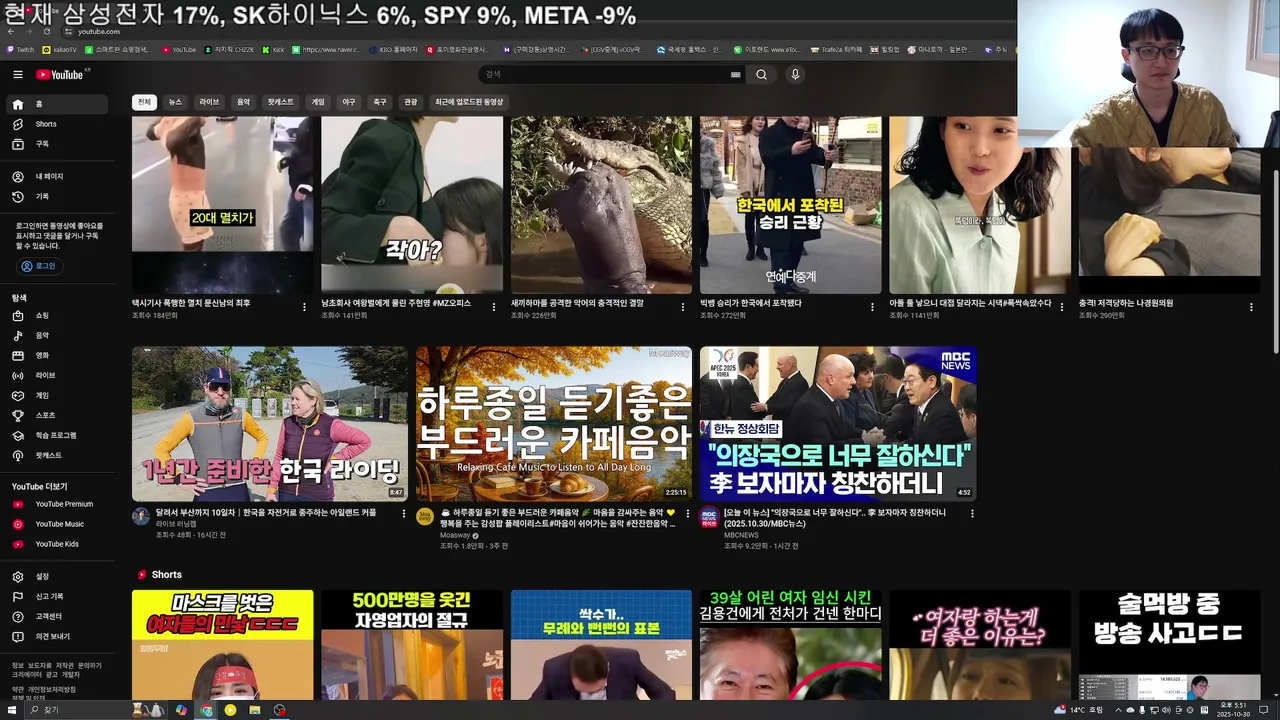Select the 음악 filter chip
The height and width of the screenshot is (720, 1280).
pyautogui.click(x=243, y=102)
